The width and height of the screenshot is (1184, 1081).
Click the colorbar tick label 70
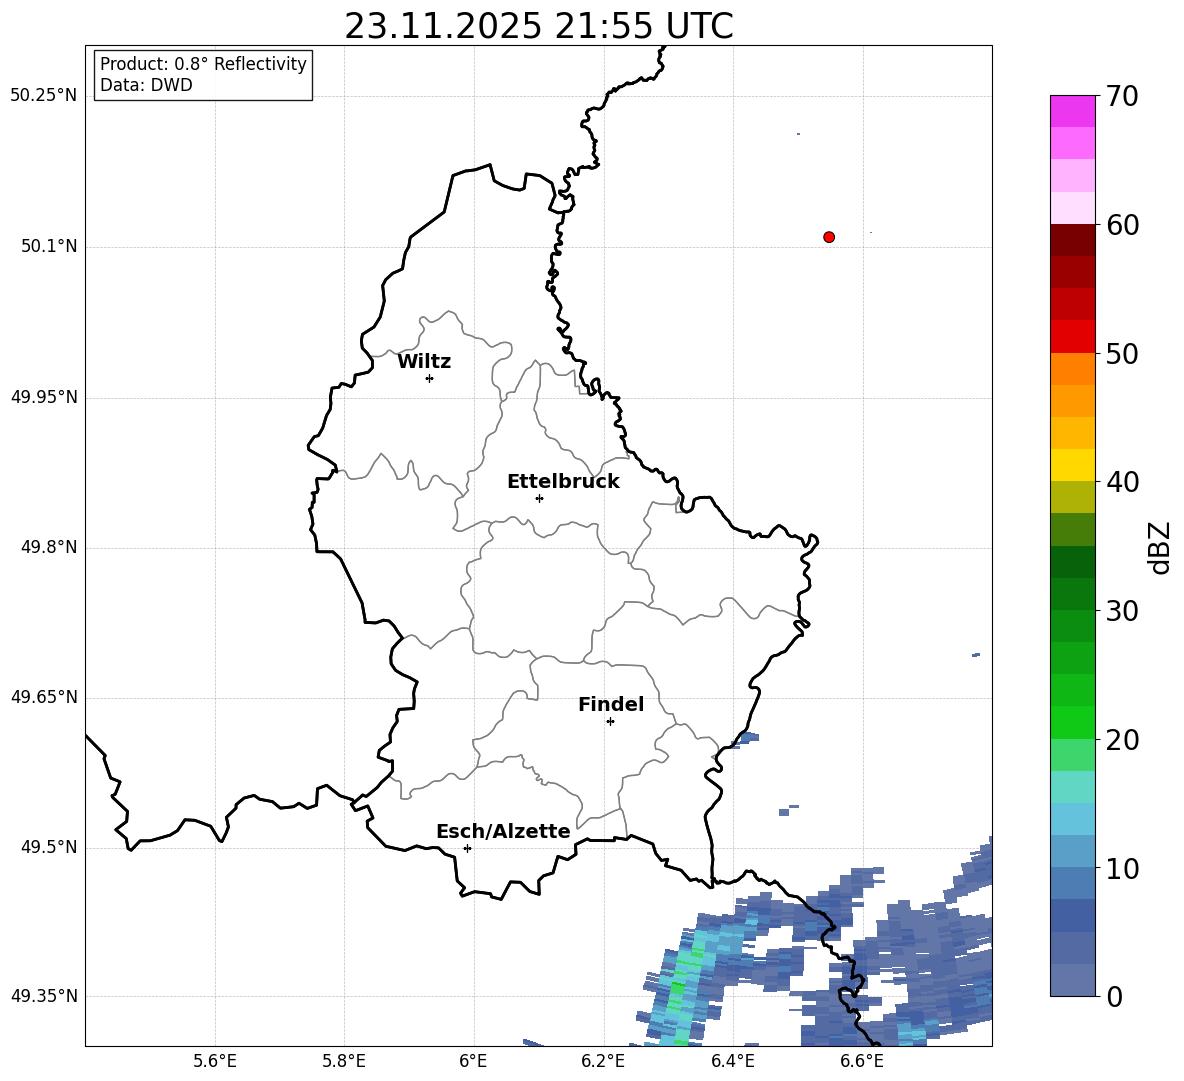coord(1122,97)
